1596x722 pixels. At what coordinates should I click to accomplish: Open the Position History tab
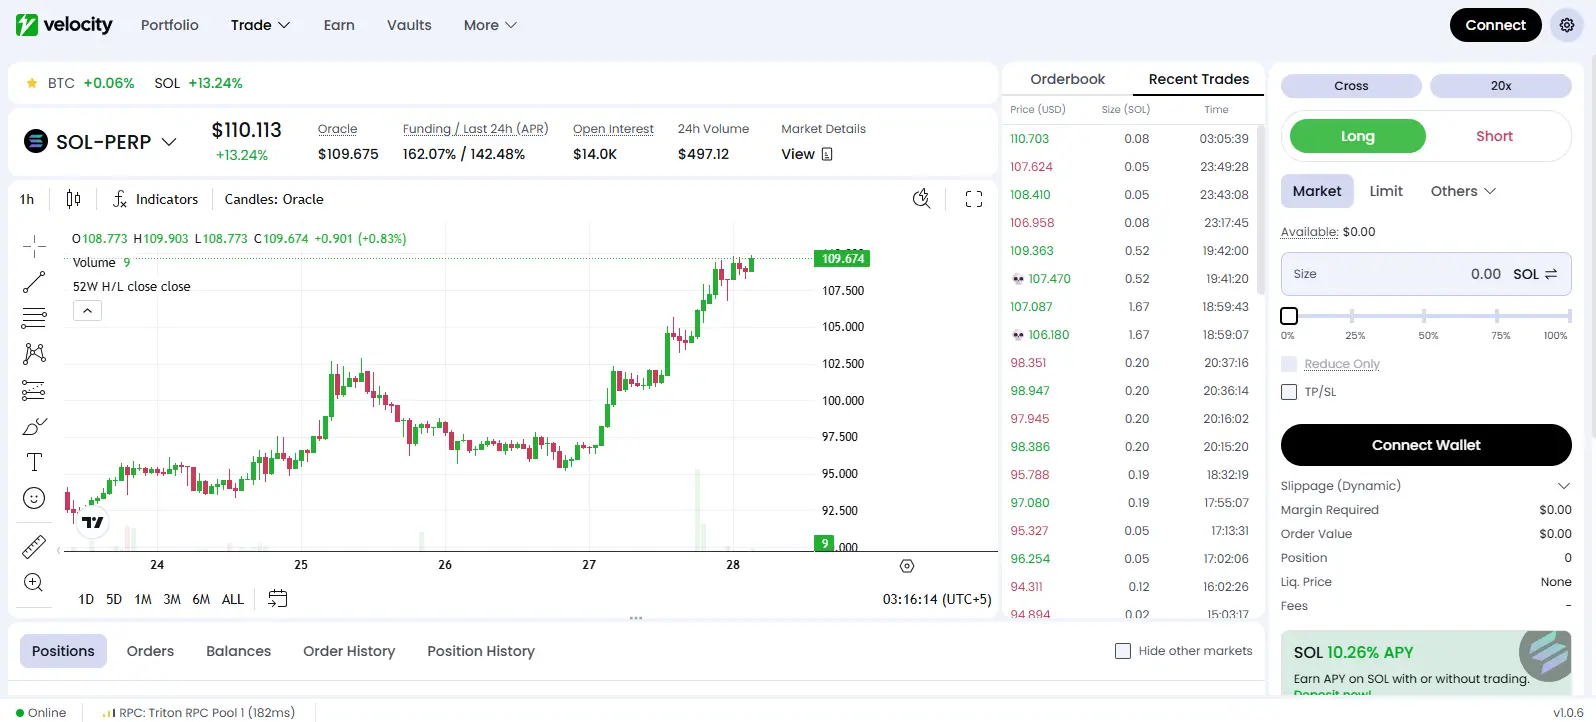pos(481,651)
